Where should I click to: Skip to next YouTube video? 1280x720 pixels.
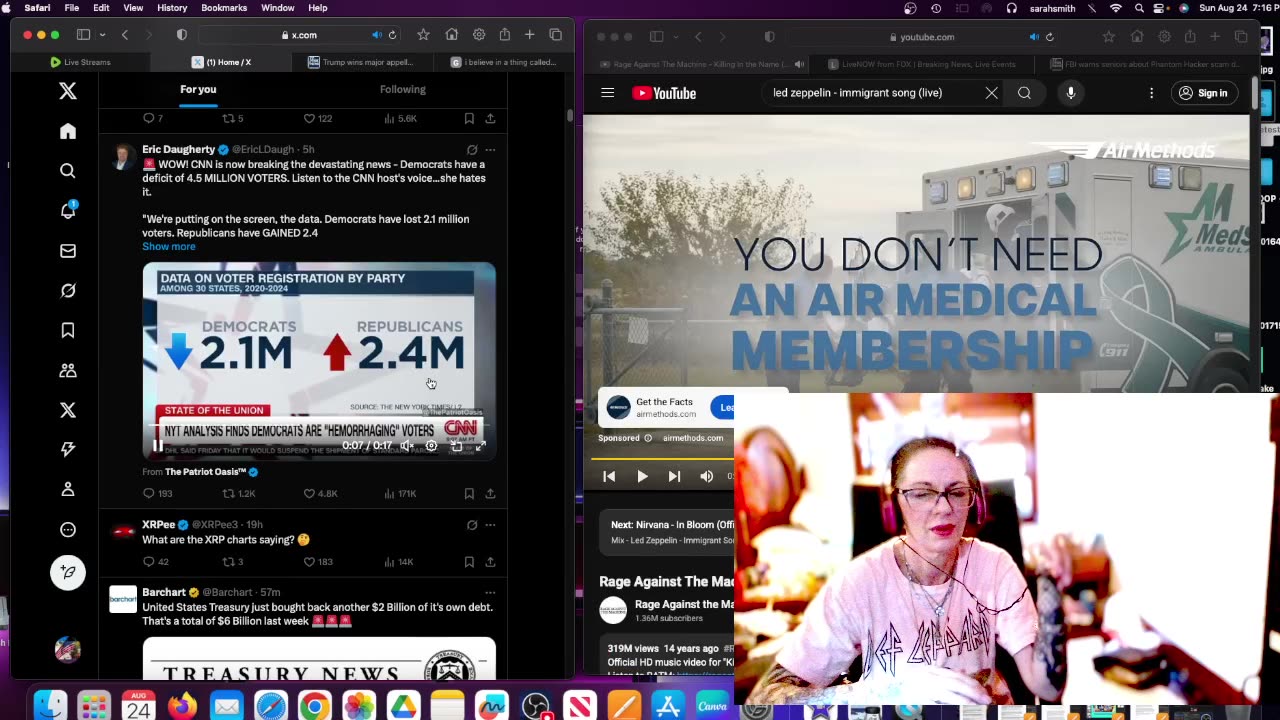674,476
